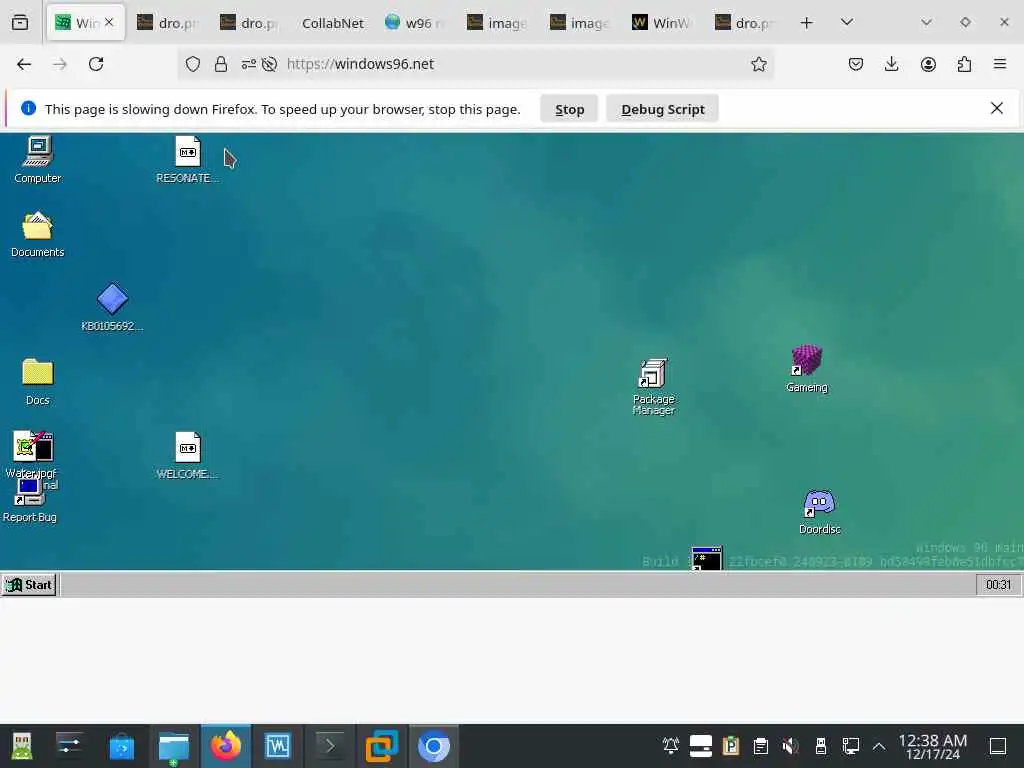Image resolution: width=1024 pixels, height=768 pixels.
Task: Open Firefox from the system taskbar
Action: point(225,746)
